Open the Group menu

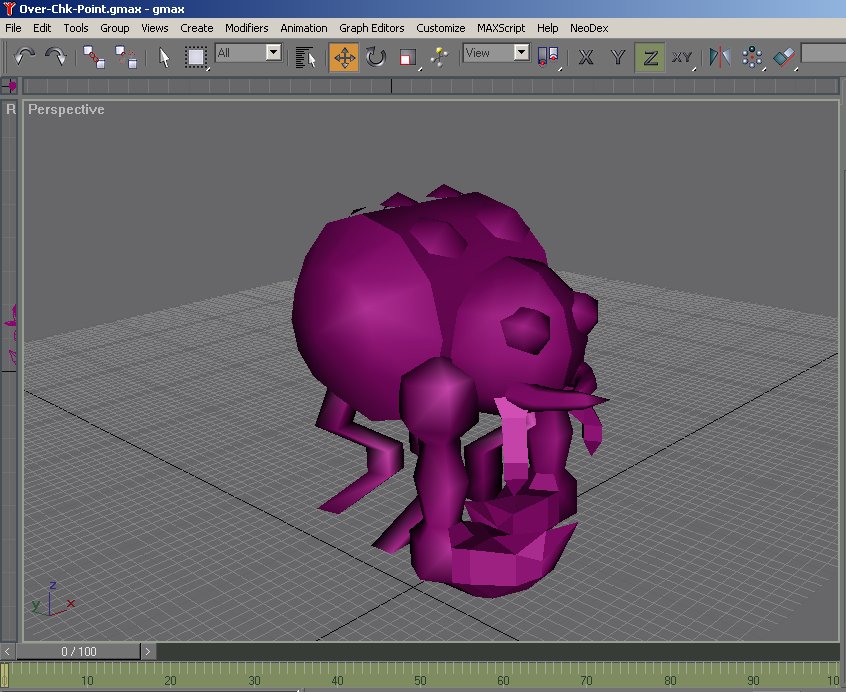(114, 28)
